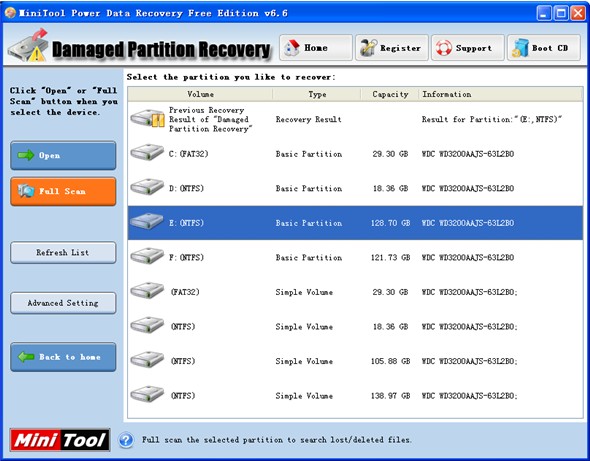Click the Previous Recovery Result drive icon
This screenshot has width=590, height=461.
pos(148,119)
